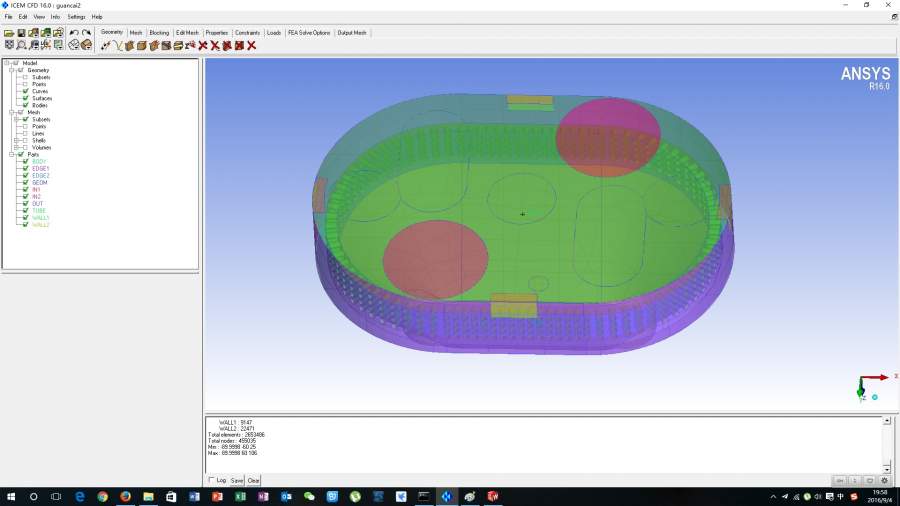Uncheck the Bodies geometry checkbox
Viewport: 900px width, 506px height.
25,105
